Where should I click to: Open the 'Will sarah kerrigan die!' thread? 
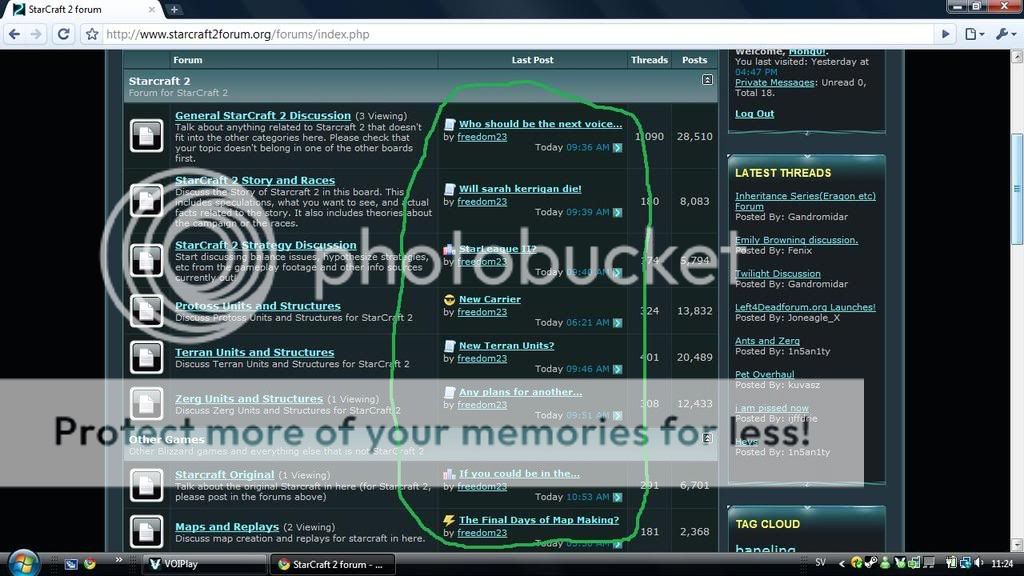point(520,189)
